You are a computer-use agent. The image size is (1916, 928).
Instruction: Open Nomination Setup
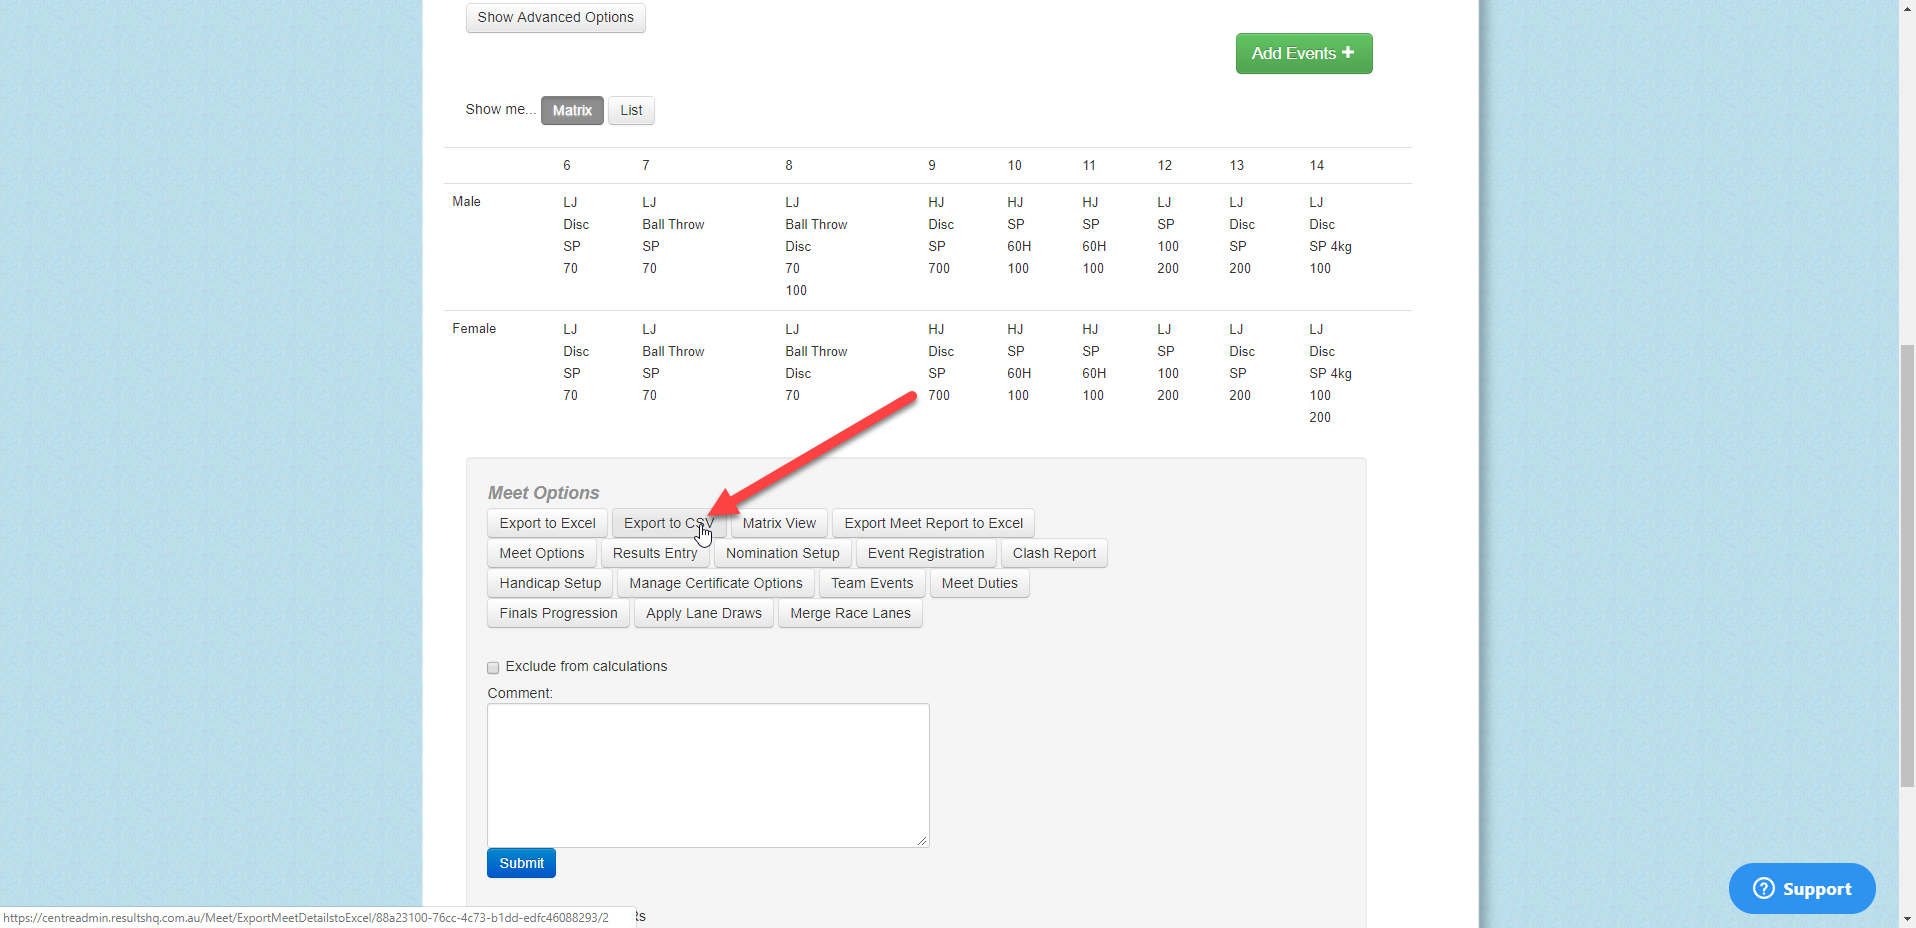783,553
